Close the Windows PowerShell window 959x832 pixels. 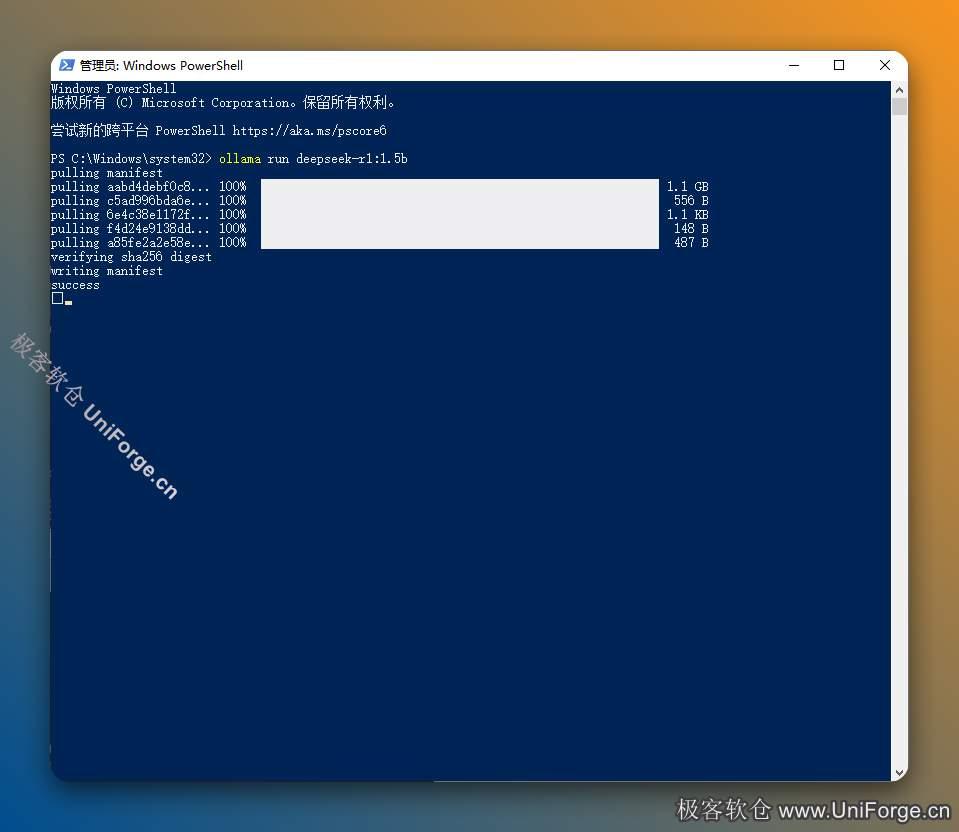click(x=884, y=65)
